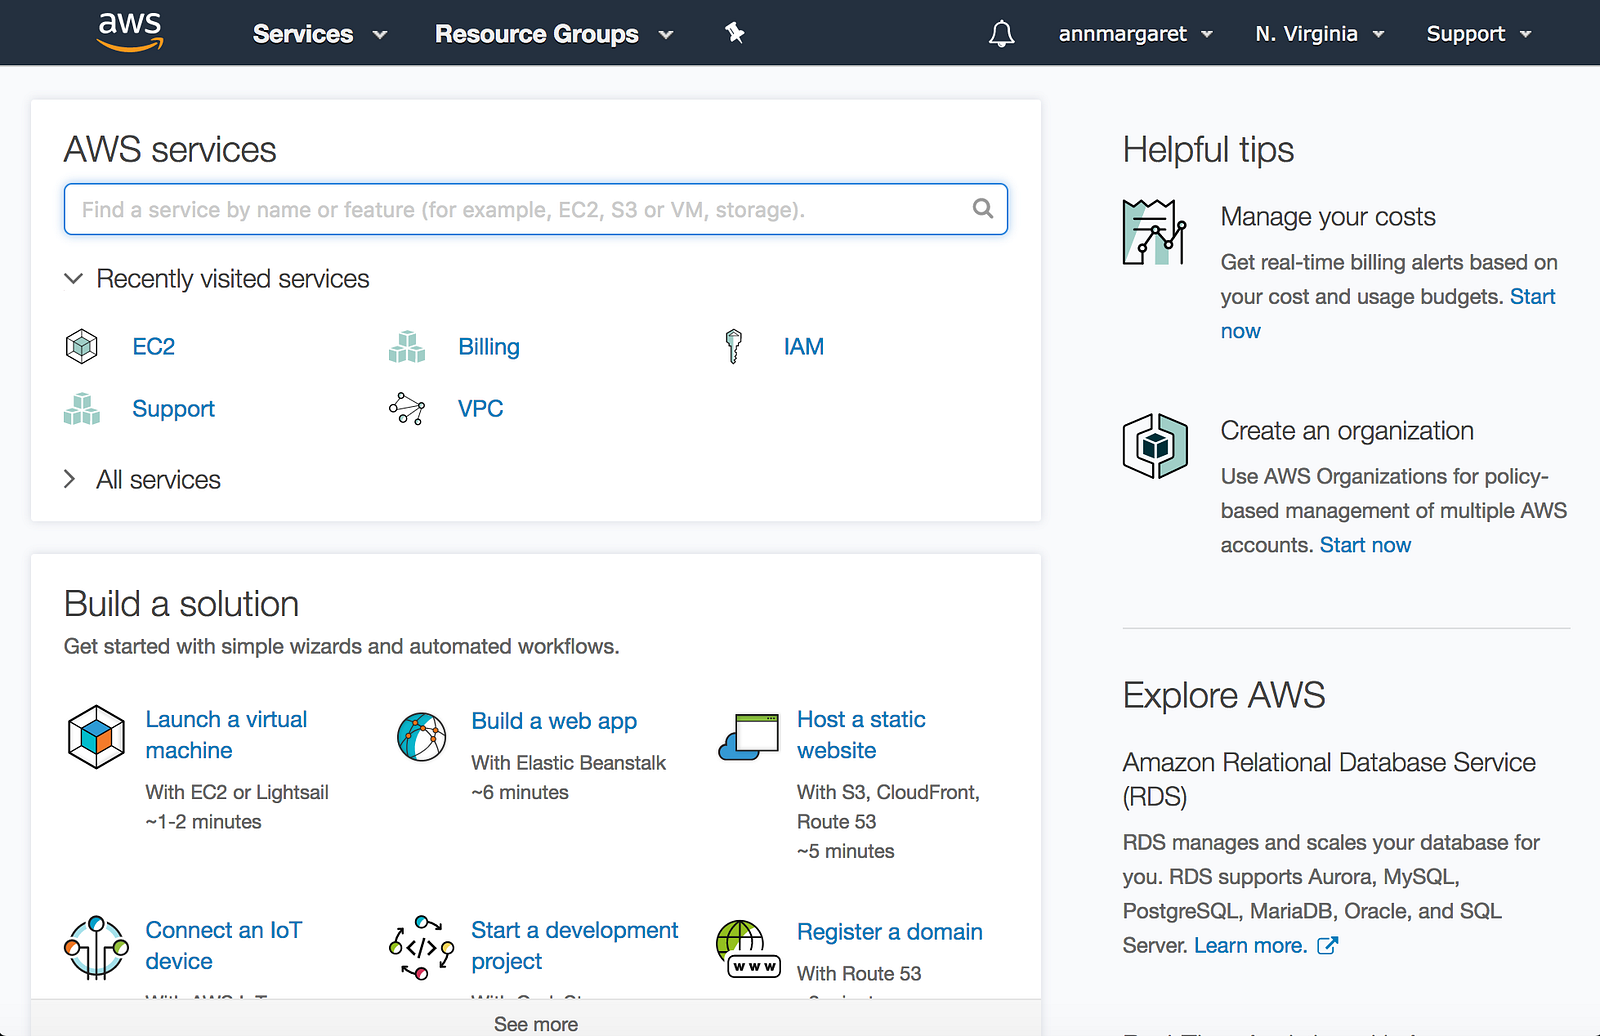
Task: Click the pin shortcut icon in navbar
Action: point(735,33)
